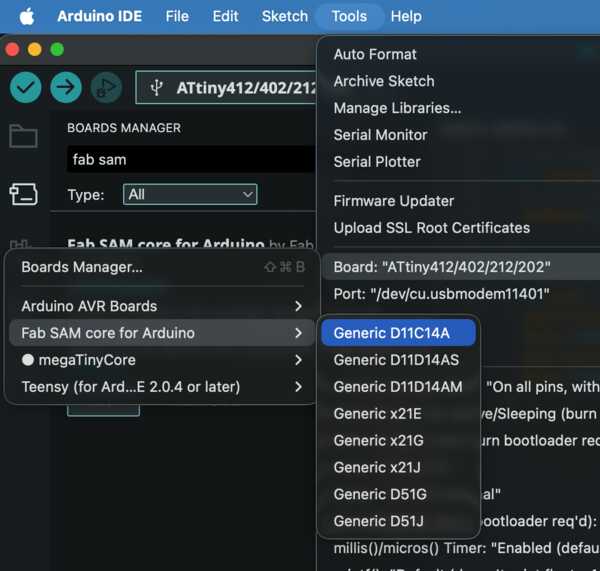The height and width of the screenshot is (571, 600).
Task: Select Generic x21G board
Action: pos(399,440)
